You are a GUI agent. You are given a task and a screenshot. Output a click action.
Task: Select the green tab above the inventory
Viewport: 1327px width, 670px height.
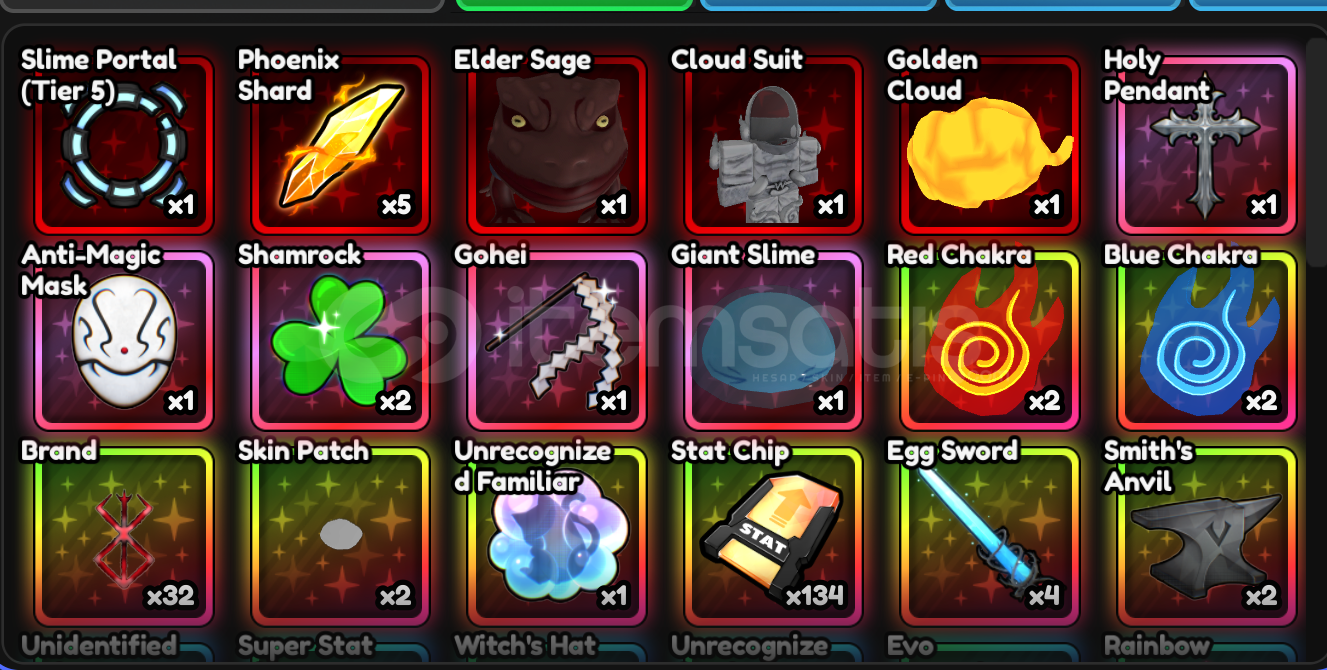click(x=574, y=5)
